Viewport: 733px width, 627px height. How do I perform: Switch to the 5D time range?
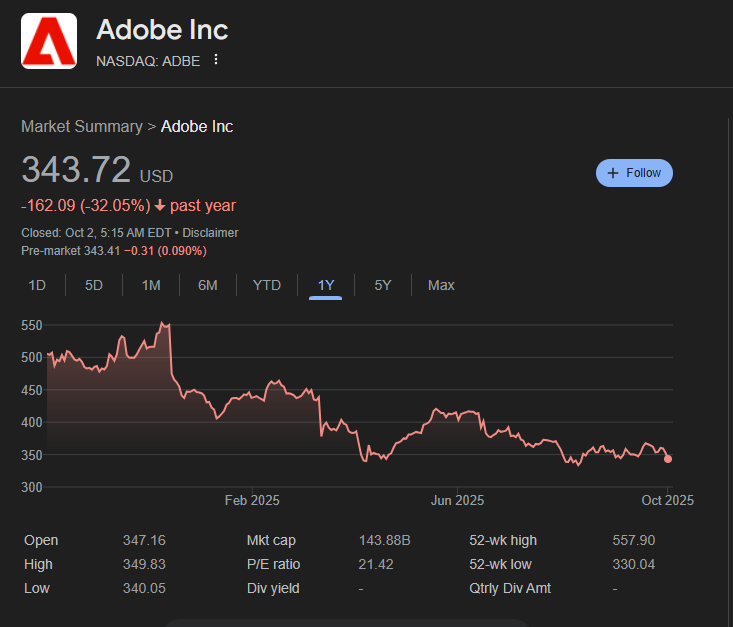(x=94, y=285)
